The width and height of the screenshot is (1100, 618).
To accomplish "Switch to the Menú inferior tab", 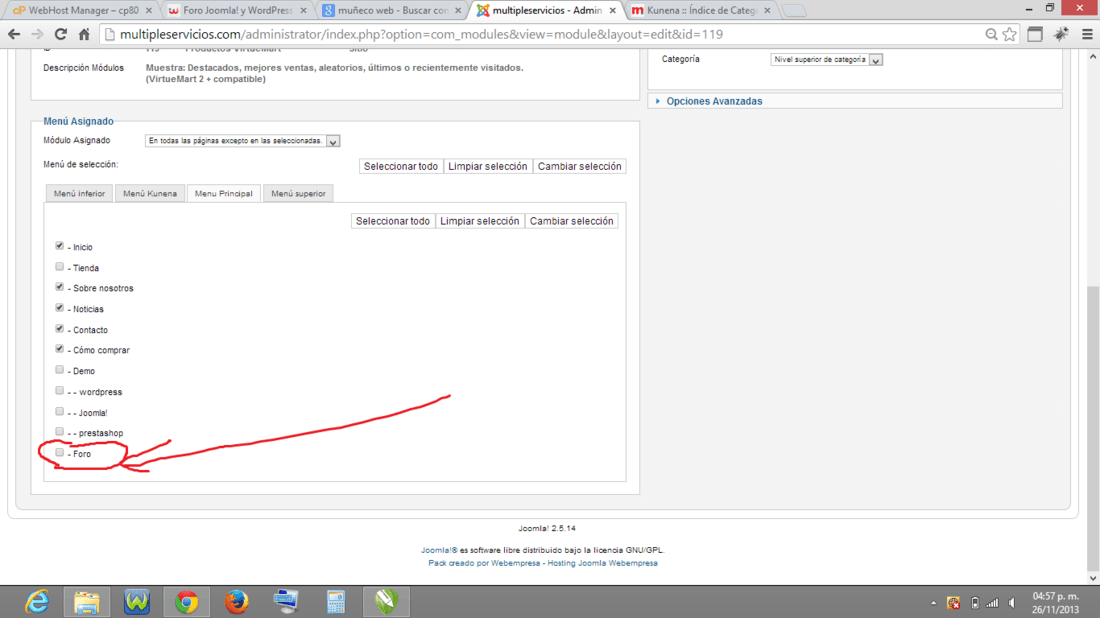I will pyautogui.click(x=79, y=194).
